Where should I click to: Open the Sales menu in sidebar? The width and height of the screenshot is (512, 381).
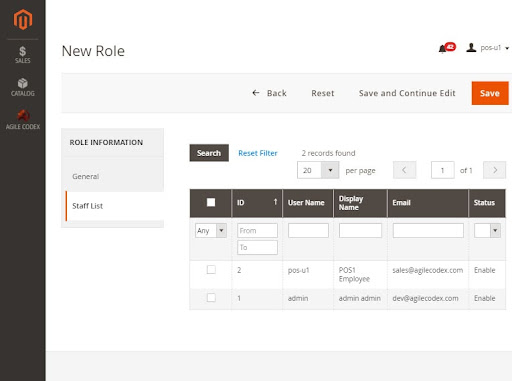[x=23, y=55]
